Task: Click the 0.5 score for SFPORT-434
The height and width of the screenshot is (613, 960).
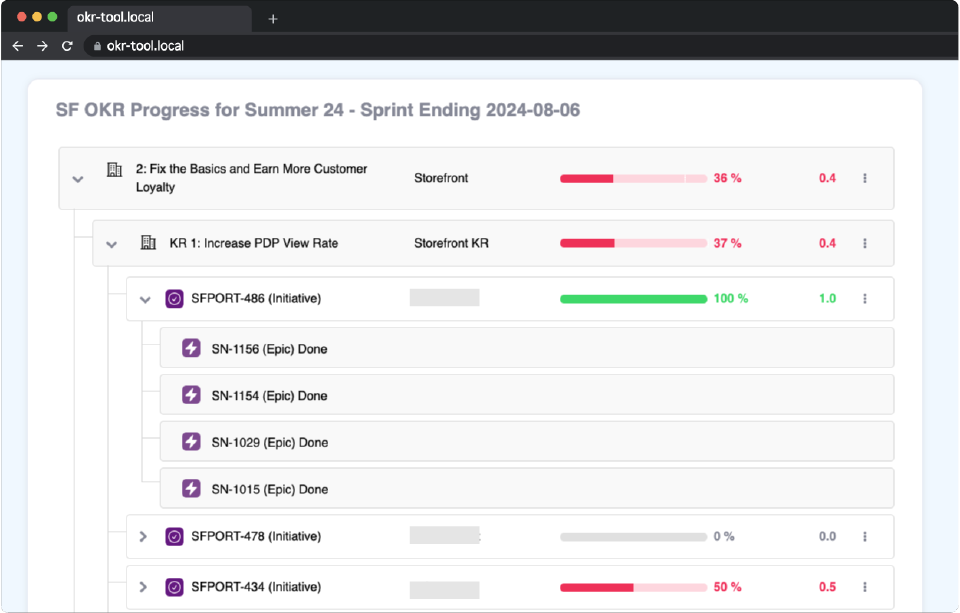Action: tap(827, 587)
